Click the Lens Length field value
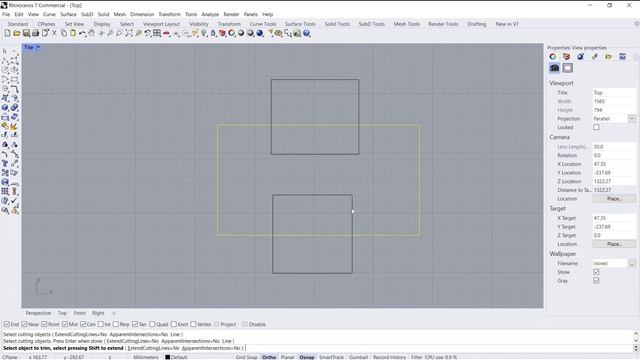This screenshot has height=360, width=640. pyautogui.click(x=614, y=147)
